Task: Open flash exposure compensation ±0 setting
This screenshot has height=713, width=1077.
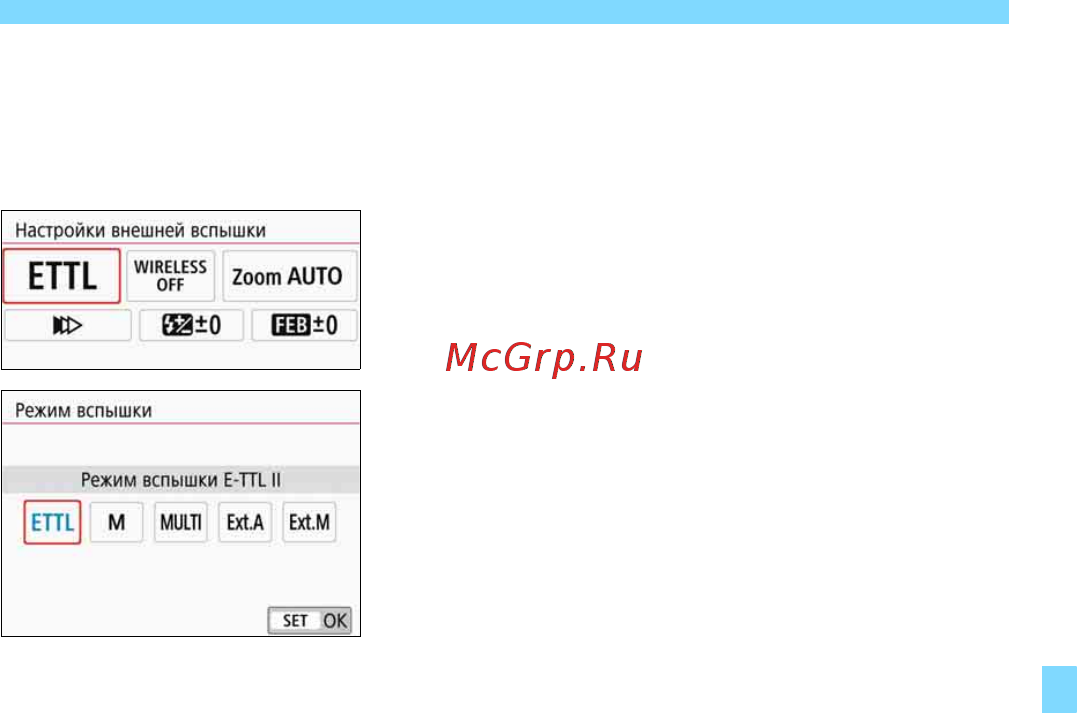Action: pyautogui.click(x=192, y=326)
